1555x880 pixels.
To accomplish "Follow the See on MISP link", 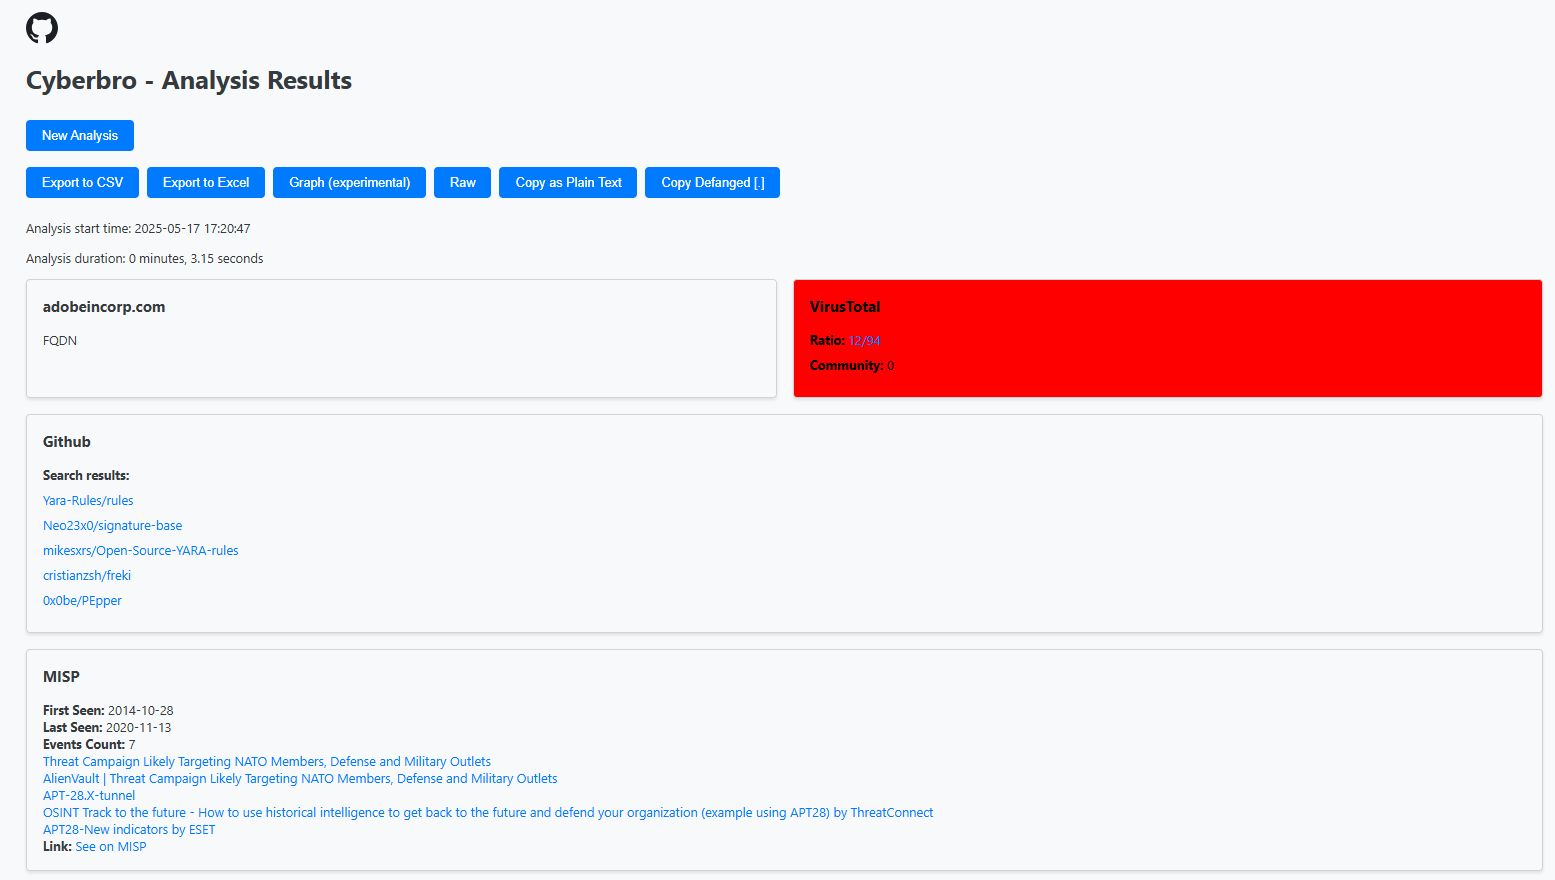I will click(111, 847).
